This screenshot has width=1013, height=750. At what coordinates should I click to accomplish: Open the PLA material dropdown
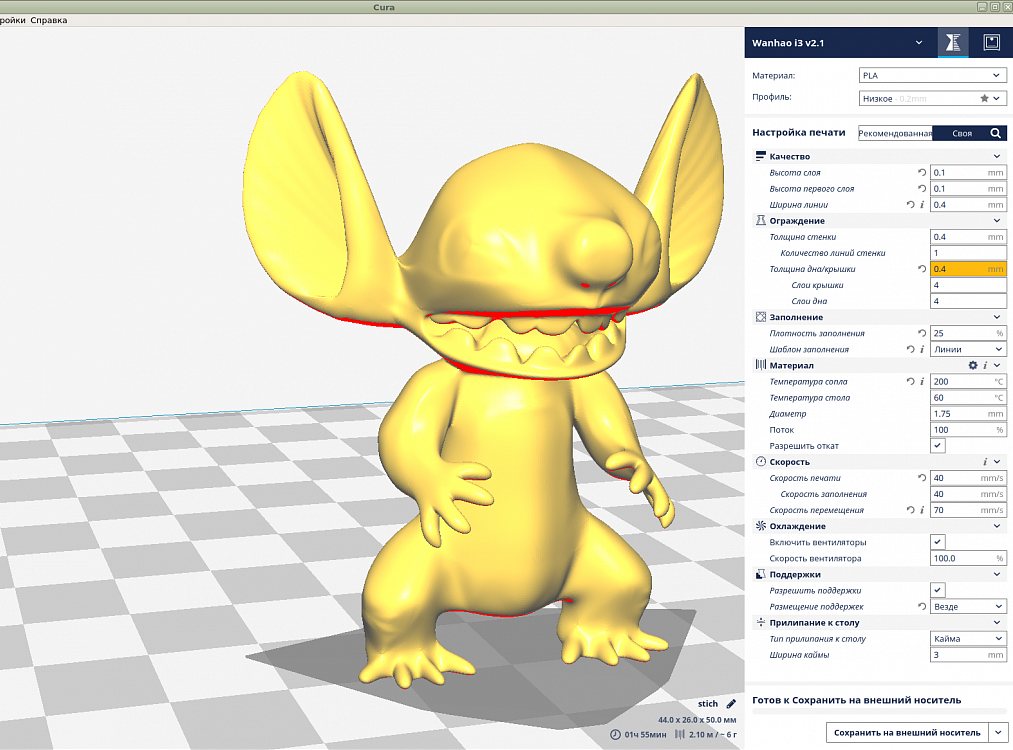click(932, 75)
